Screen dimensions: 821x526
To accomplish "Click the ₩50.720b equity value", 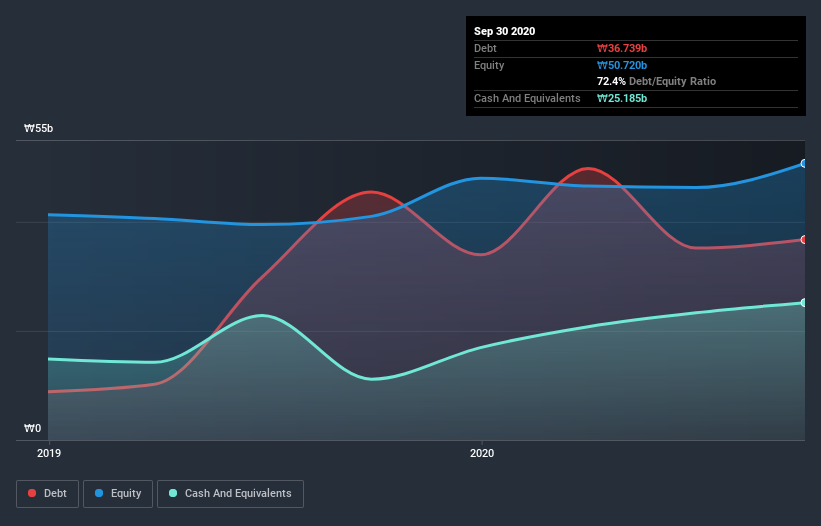I will pyautogui.click(x=622, y=65).
